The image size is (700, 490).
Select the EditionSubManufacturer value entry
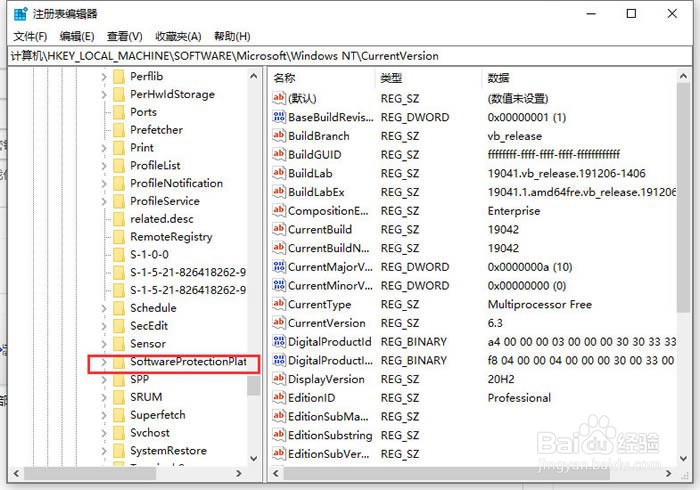pos(328,416)
